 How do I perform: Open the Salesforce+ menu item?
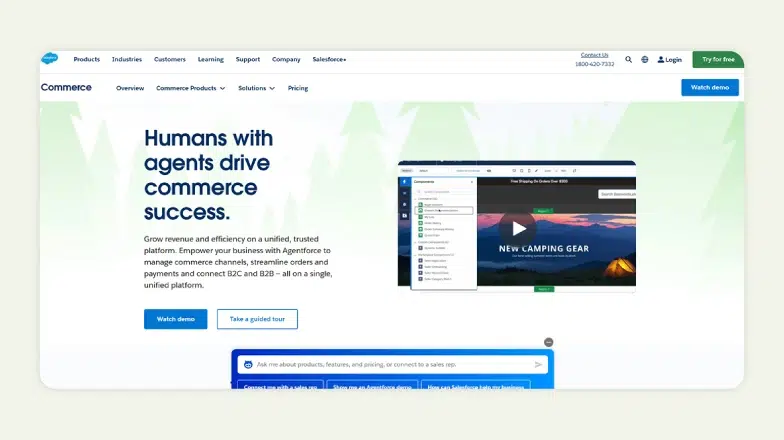coord(329,59)
